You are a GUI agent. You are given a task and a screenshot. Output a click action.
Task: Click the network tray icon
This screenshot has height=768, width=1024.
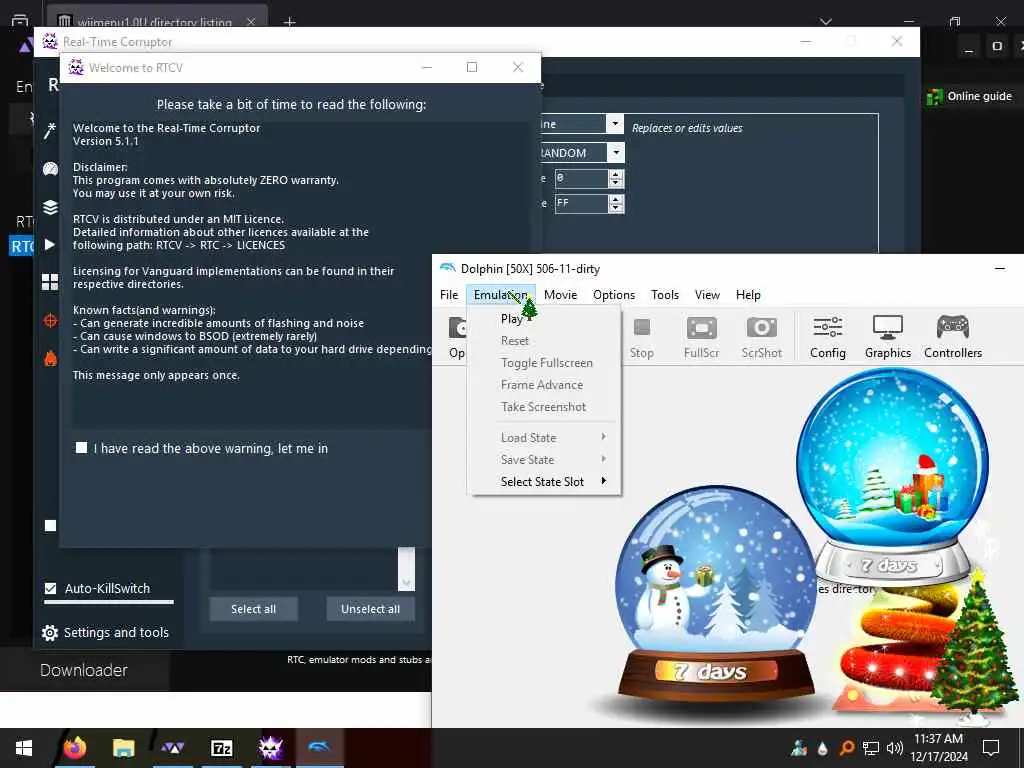[x=871, y=748]
